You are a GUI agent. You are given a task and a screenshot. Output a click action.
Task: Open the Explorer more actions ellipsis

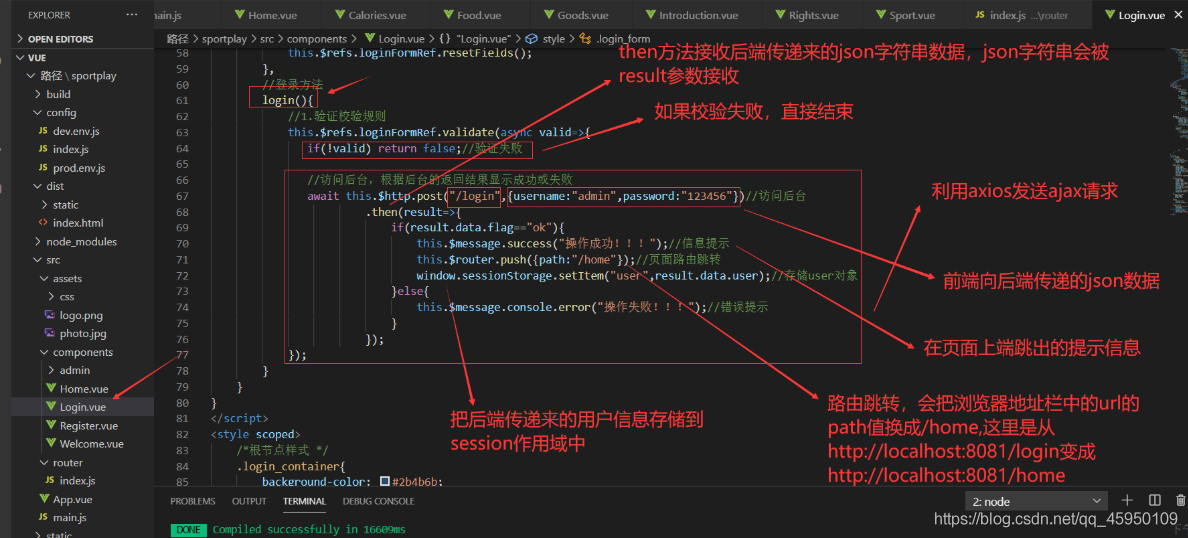pyautogui.click(x=133, y=14)
